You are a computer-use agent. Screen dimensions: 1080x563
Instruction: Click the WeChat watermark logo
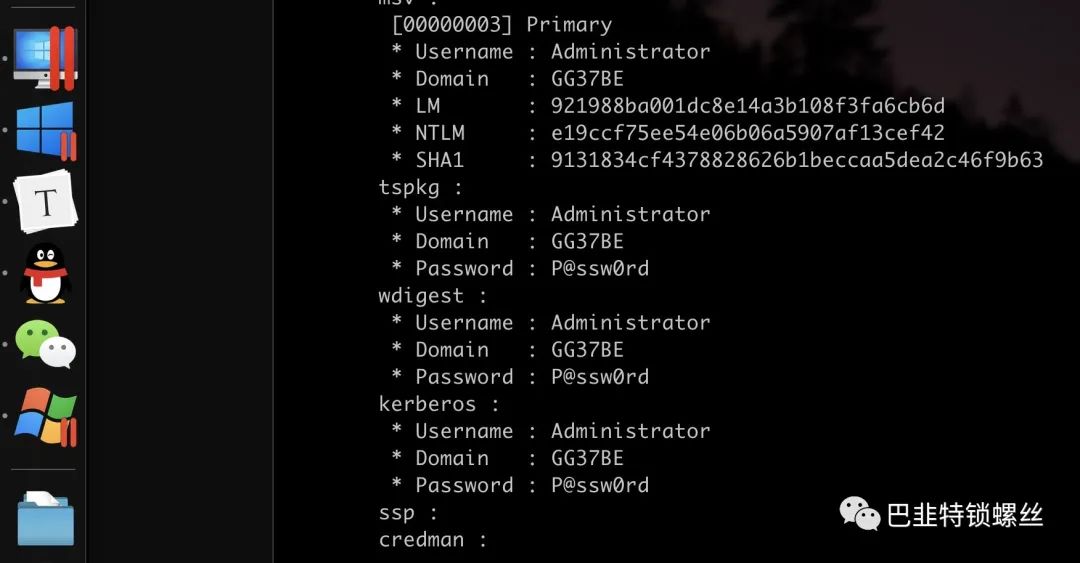coord(859,514)
